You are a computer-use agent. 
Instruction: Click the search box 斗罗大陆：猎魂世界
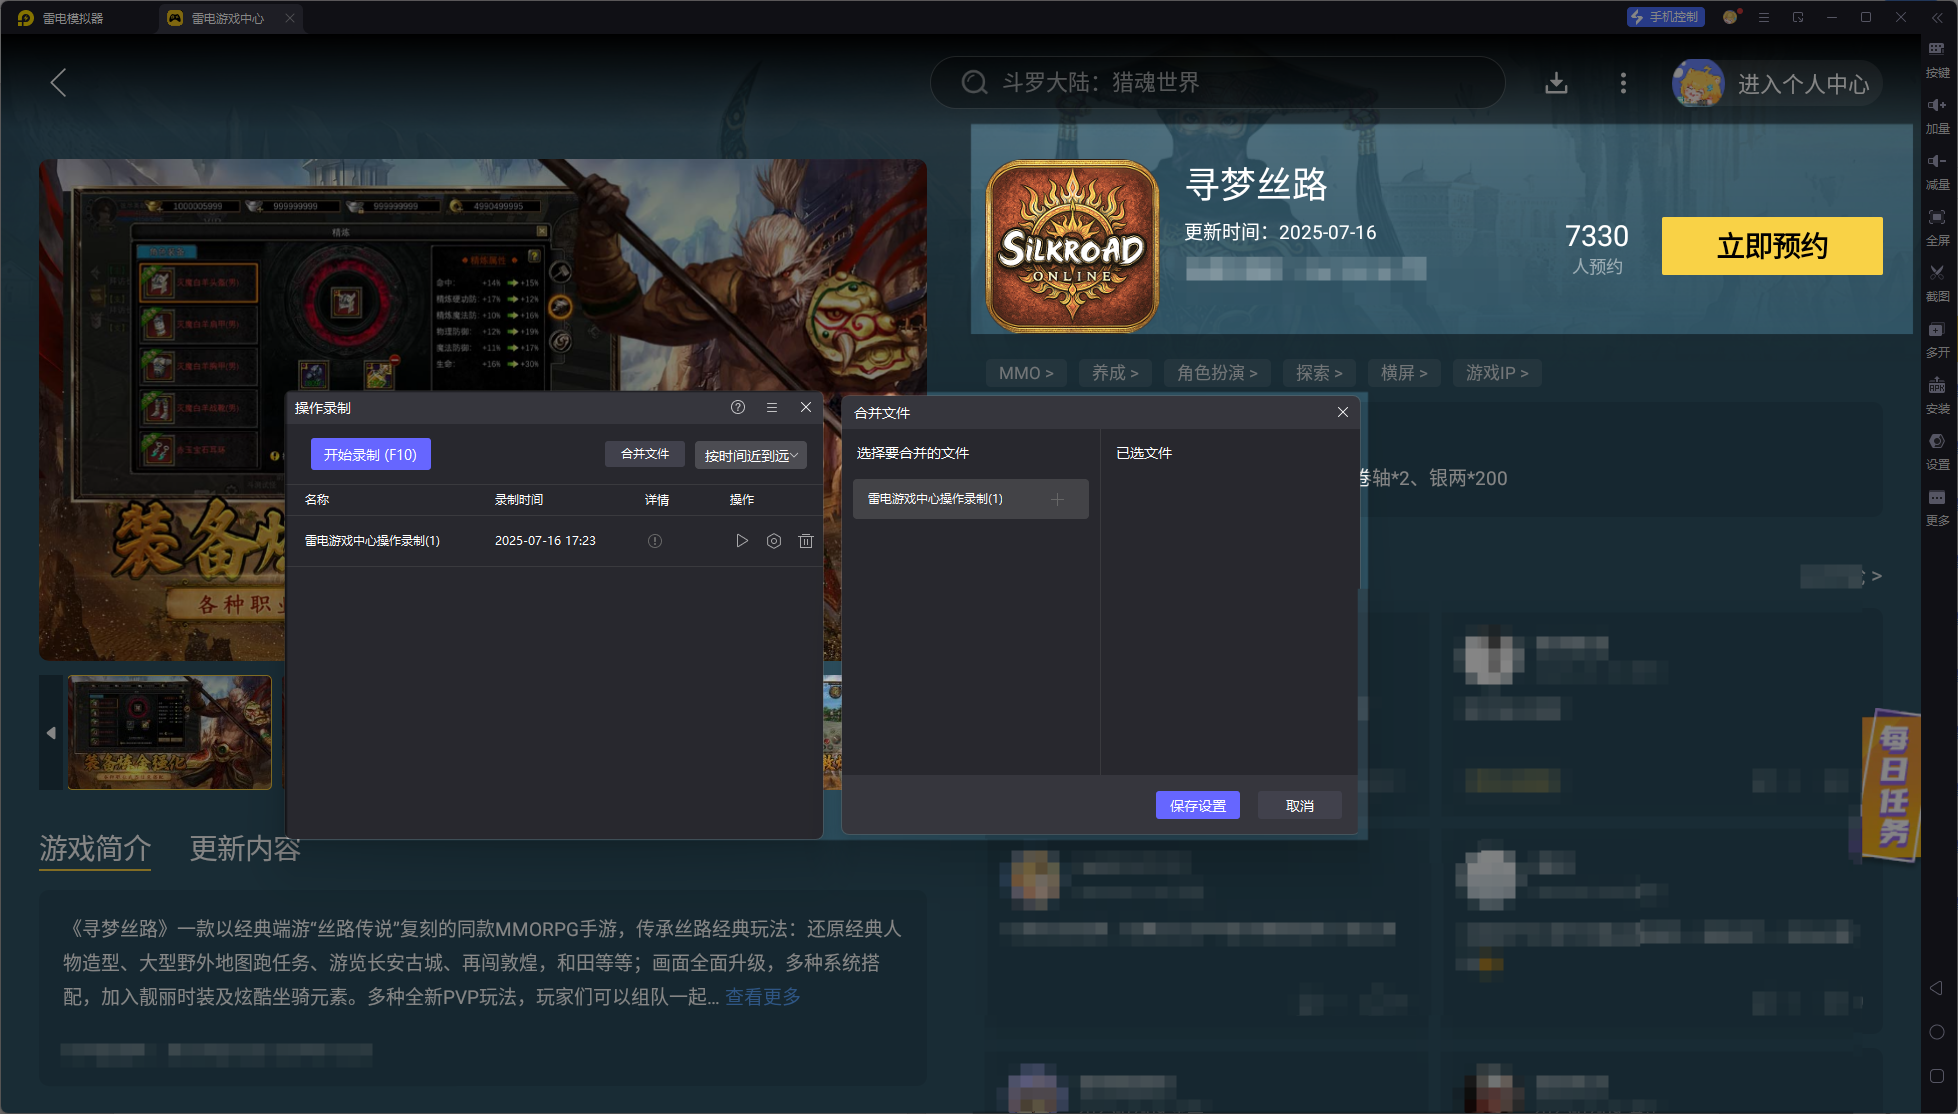pos(1217,82)
